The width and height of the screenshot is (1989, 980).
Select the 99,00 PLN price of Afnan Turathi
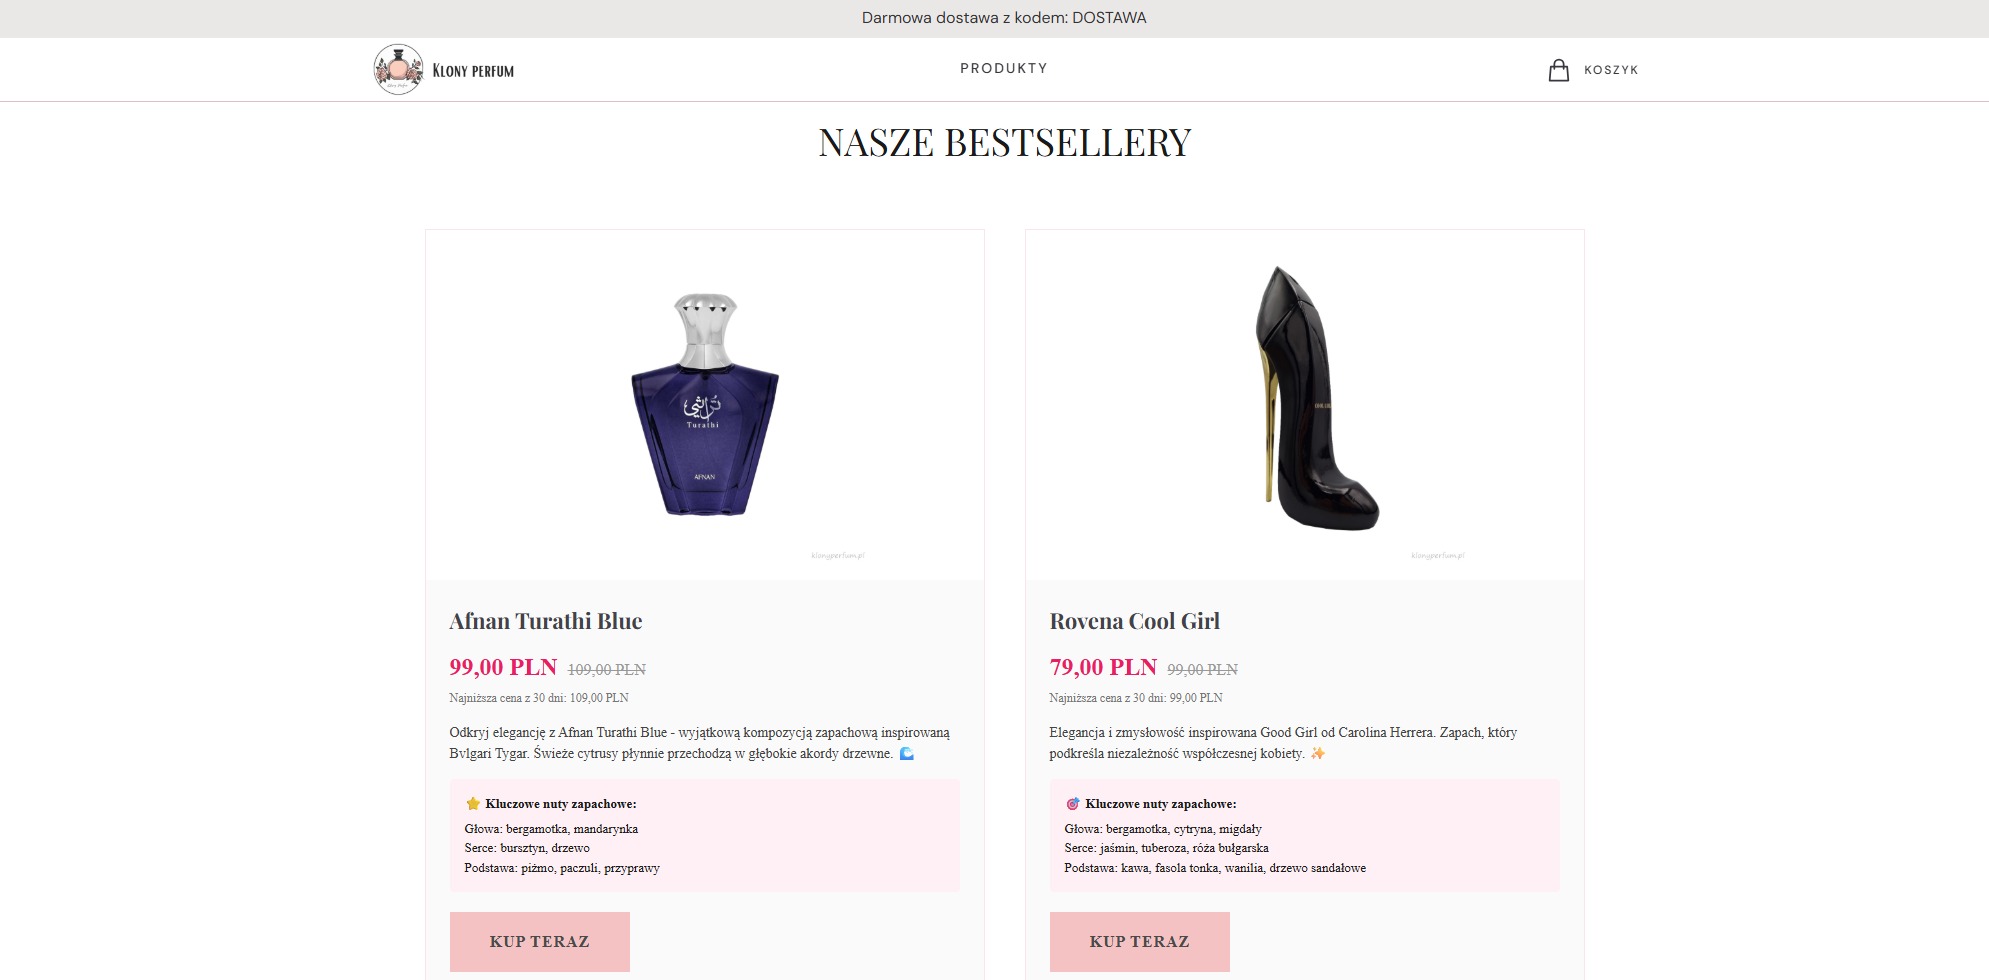pos(503,666)
